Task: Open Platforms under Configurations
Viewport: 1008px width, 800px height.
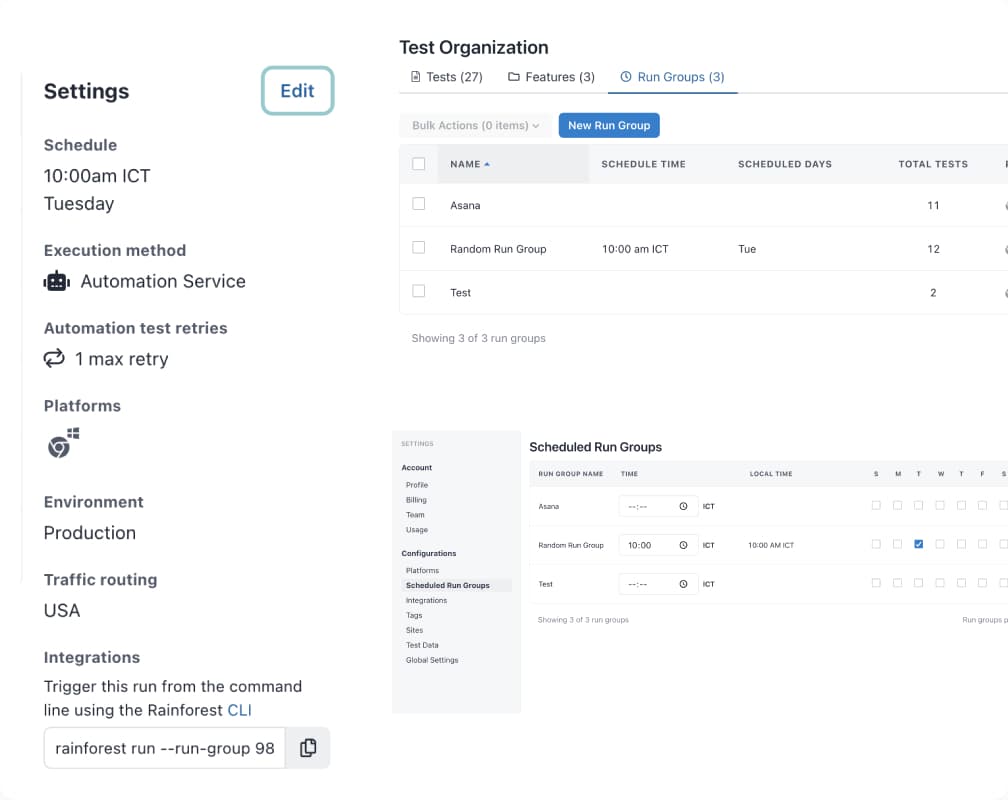Action: click(x=422, y=570)
